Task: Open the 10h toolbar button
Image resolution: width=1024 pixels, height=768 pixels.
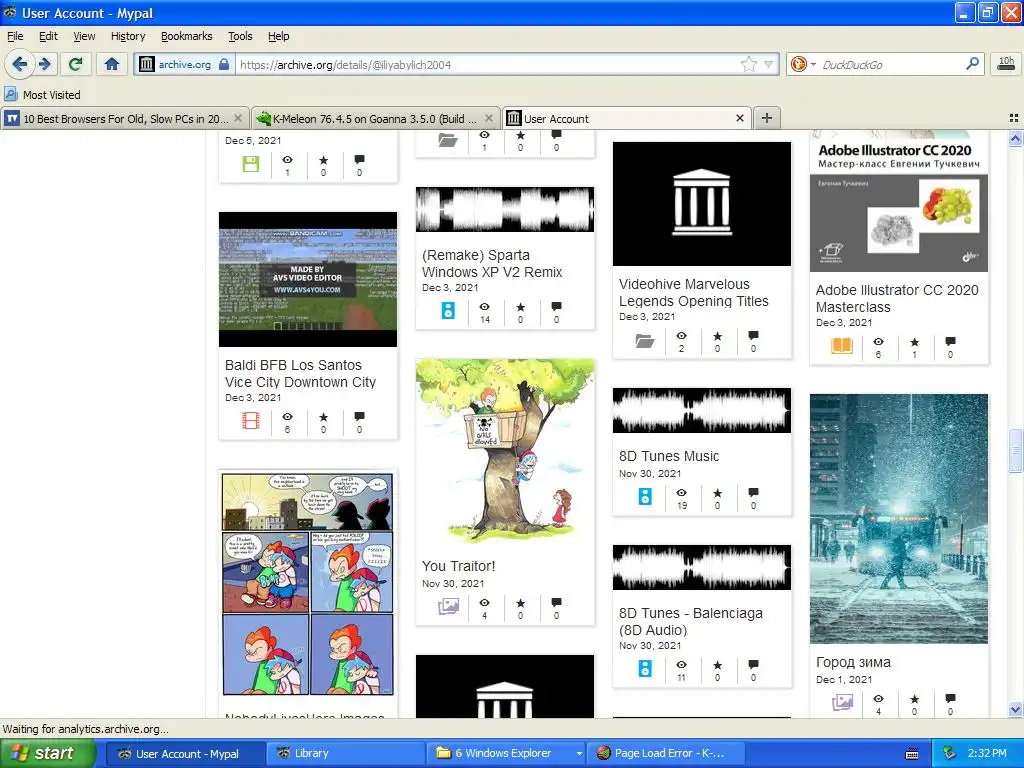Action: 1006,64
